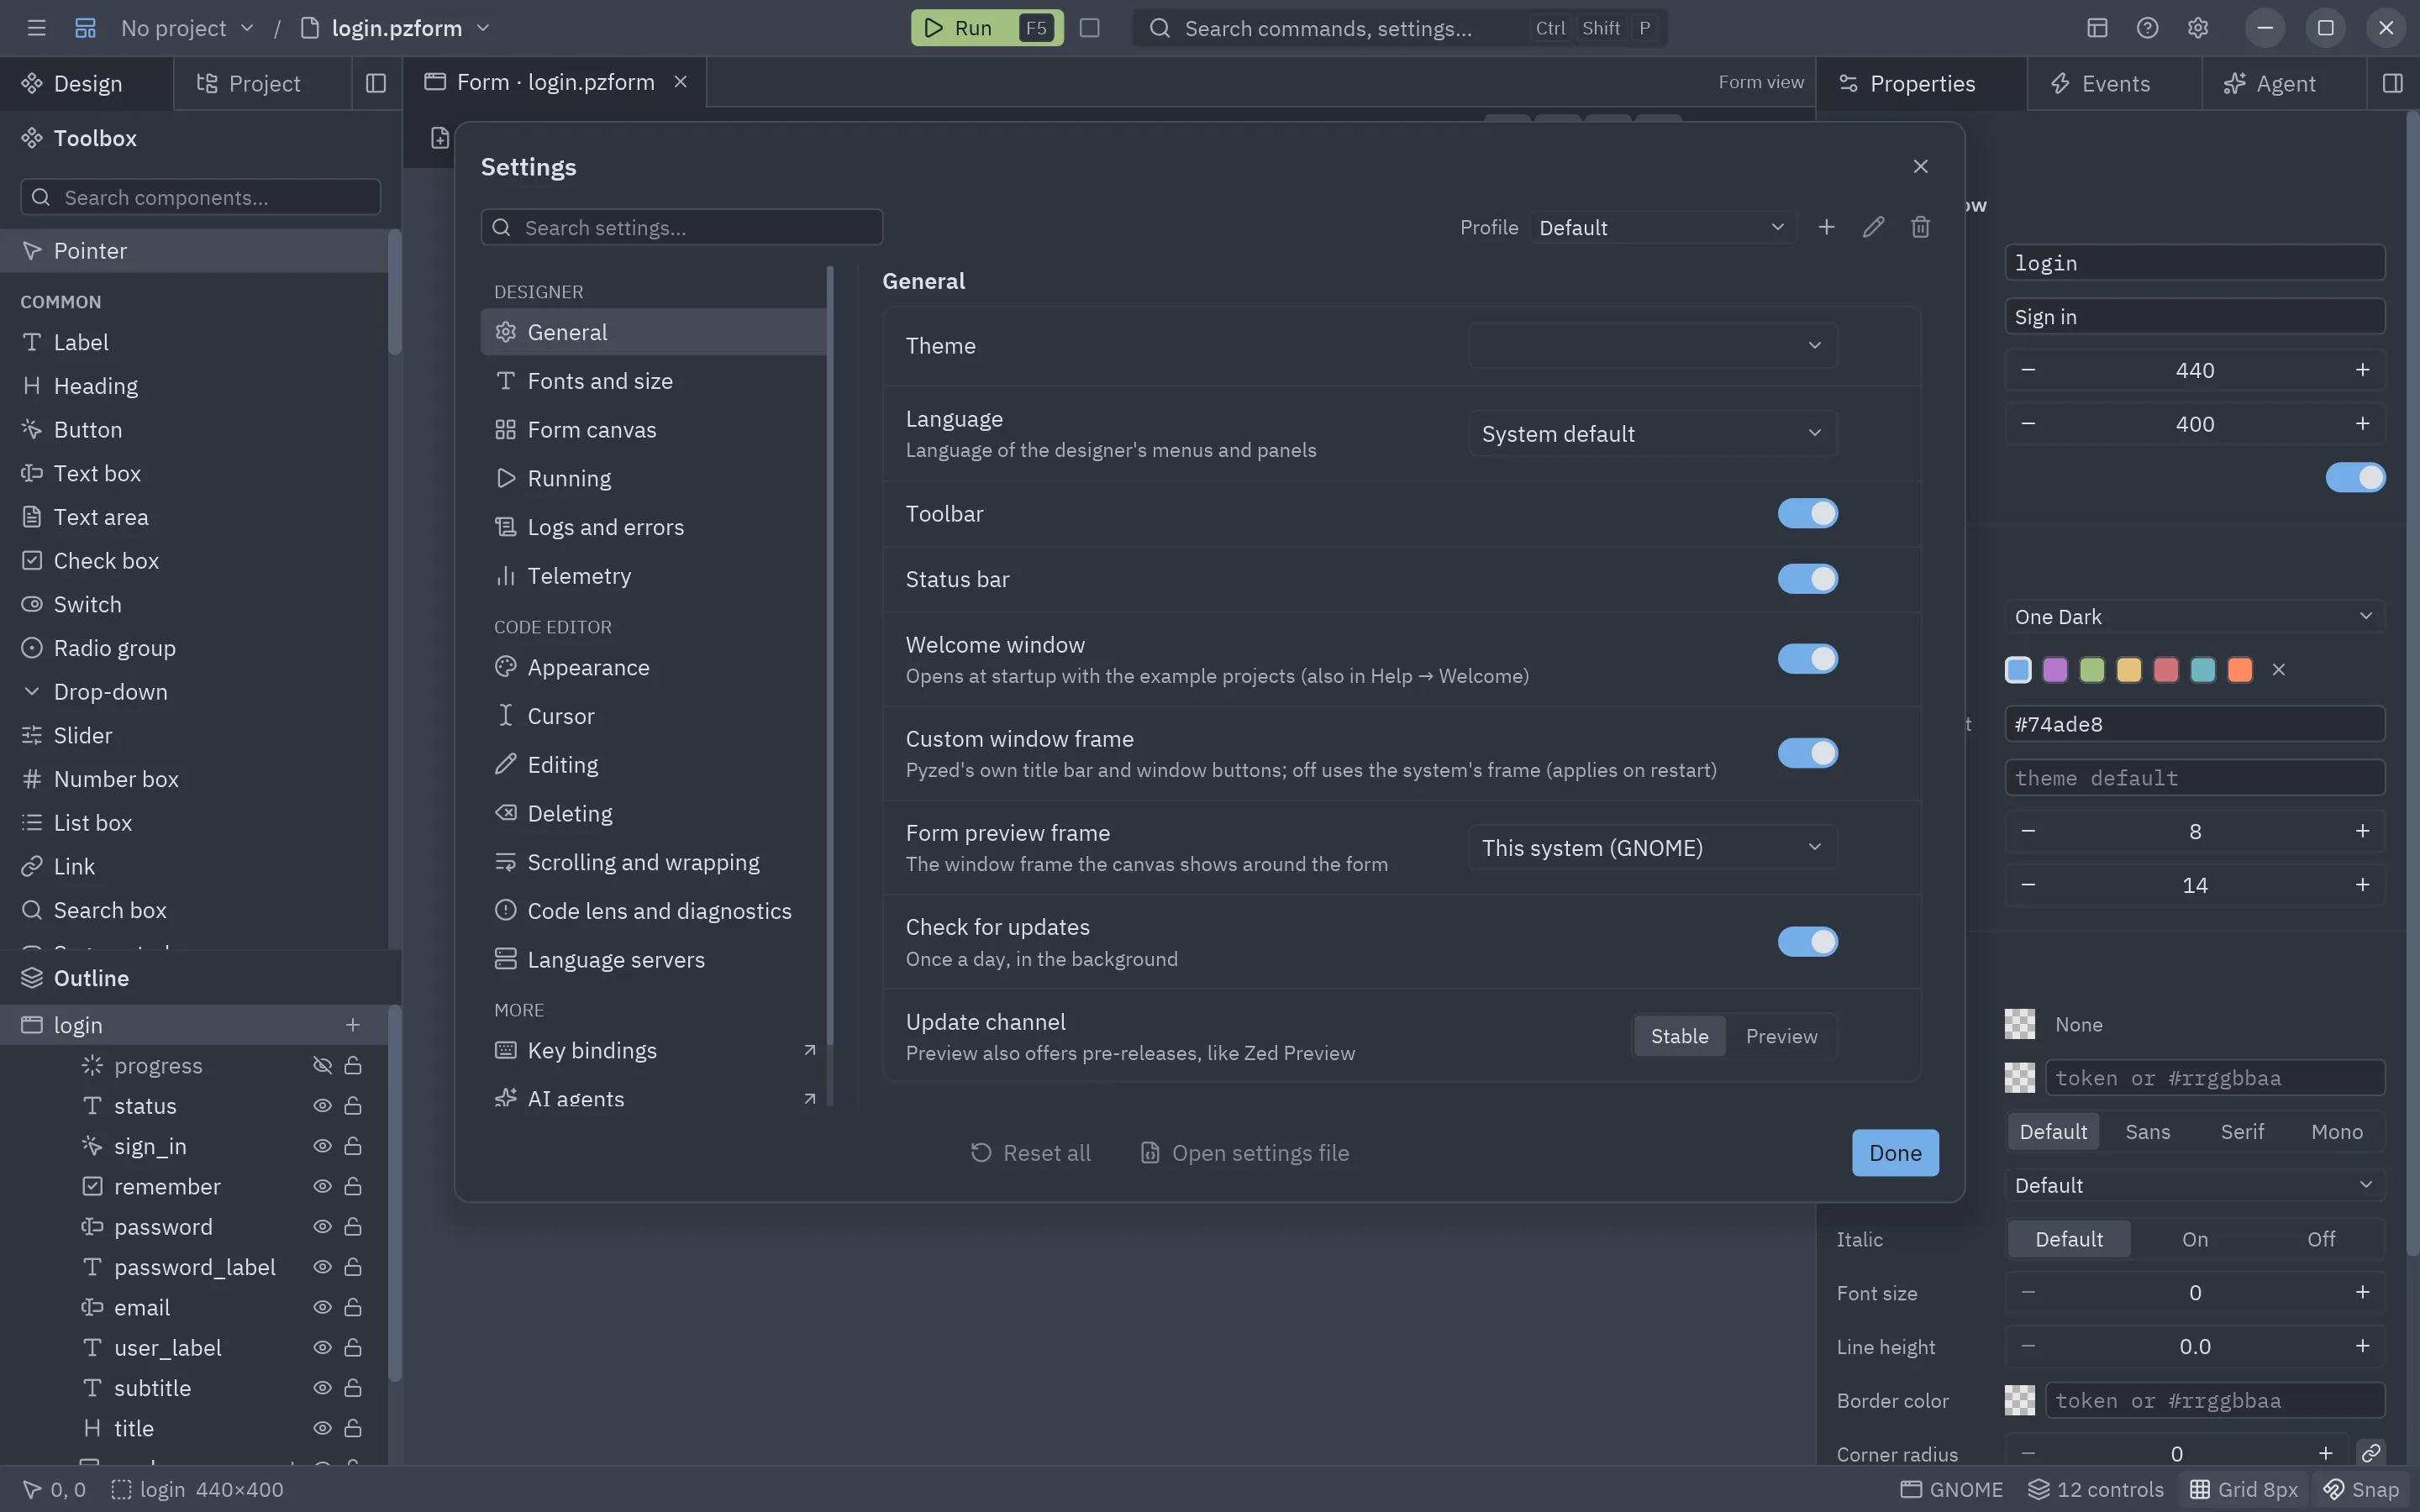Show the hidden progress control via eye icon
This screenshot has height=1512, width=2420.
click(x=322, y=1066)
